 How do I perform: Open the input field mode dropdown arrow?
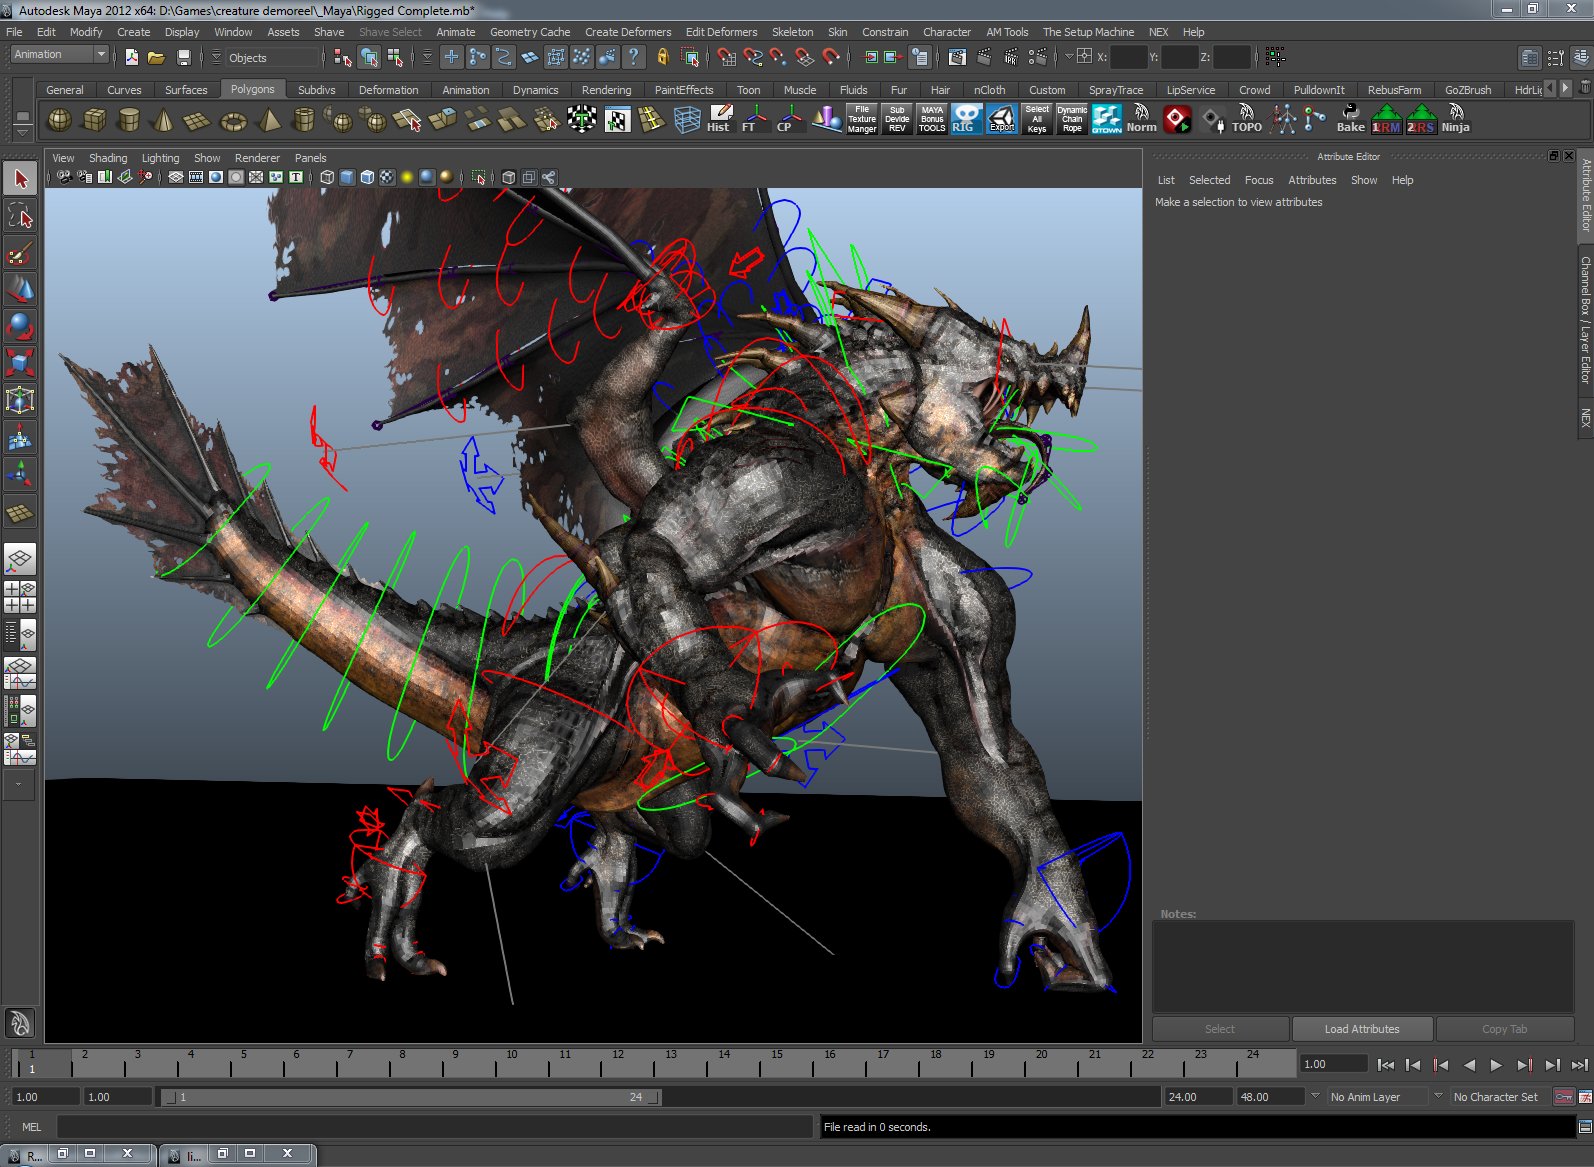(x=1068, y=57)
